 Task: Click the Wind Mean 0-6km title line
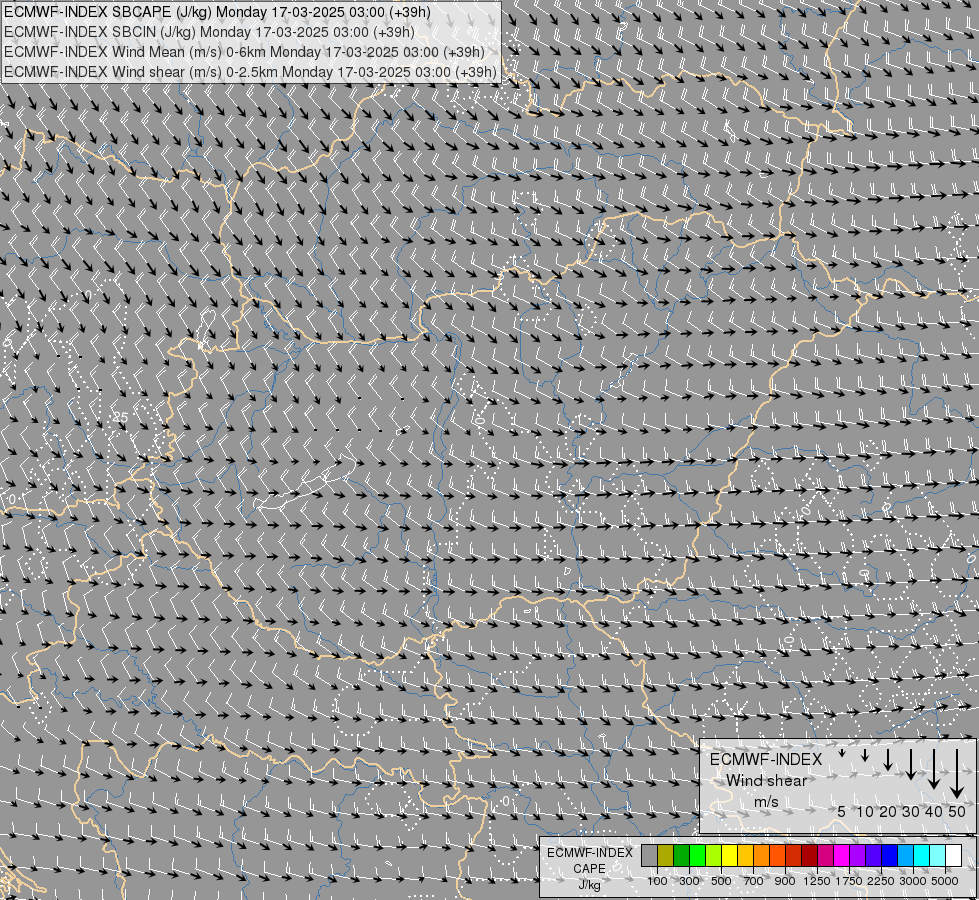pyautogui.click(x=244, y=52)
